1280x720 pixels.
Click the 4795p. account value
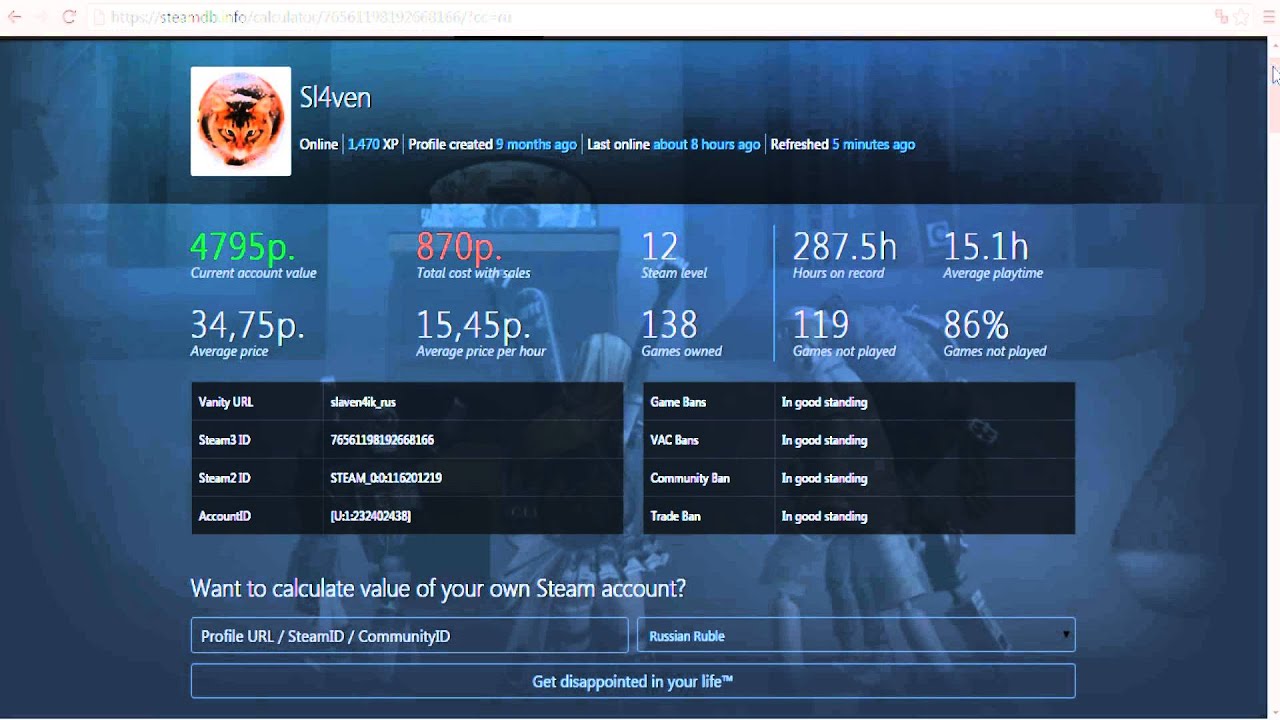243,246
